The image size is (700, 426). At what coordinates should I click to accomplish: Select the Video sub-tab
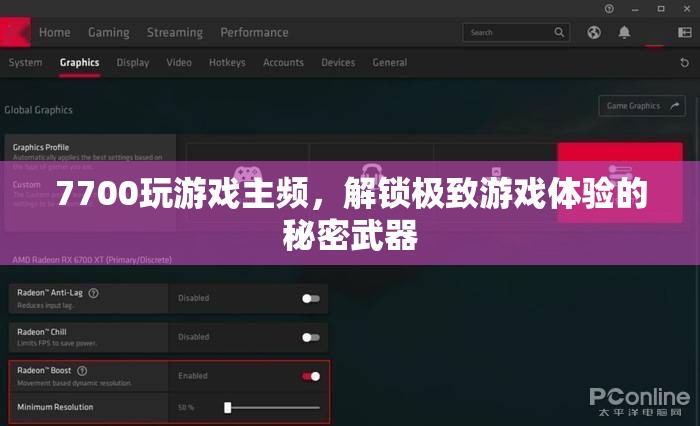pyautogui.click(x=179, y=63)
